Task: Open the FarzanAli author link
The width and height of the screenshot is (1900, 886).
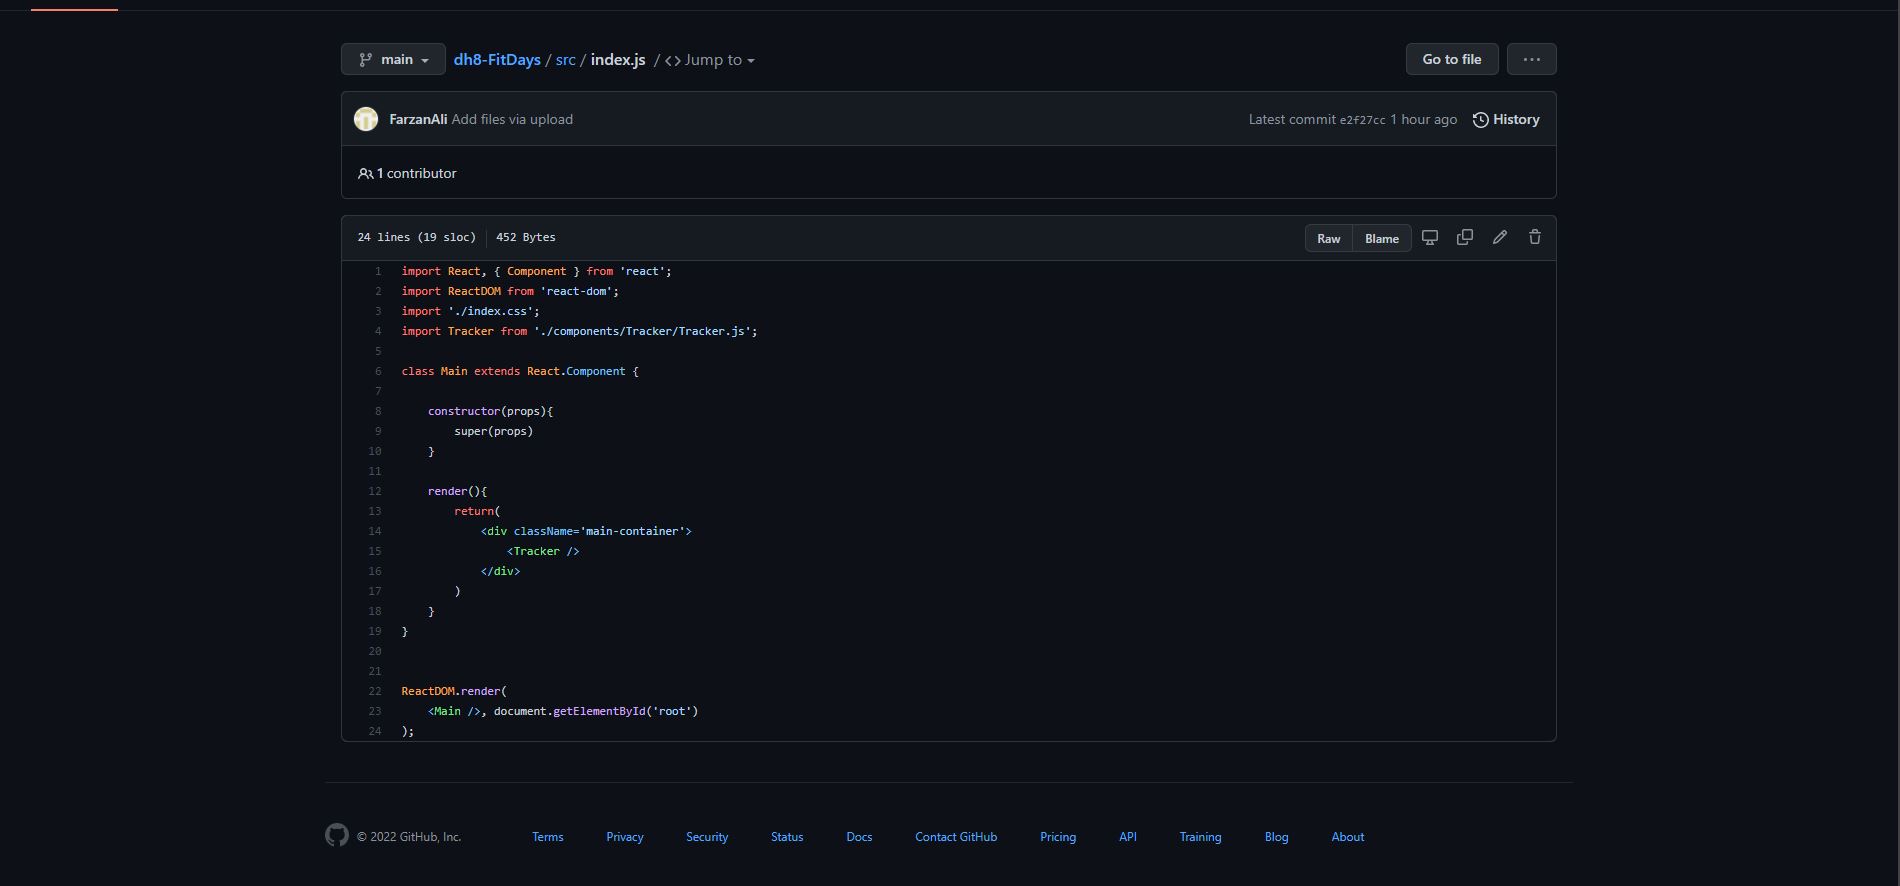Action: [x=418, y=119]
